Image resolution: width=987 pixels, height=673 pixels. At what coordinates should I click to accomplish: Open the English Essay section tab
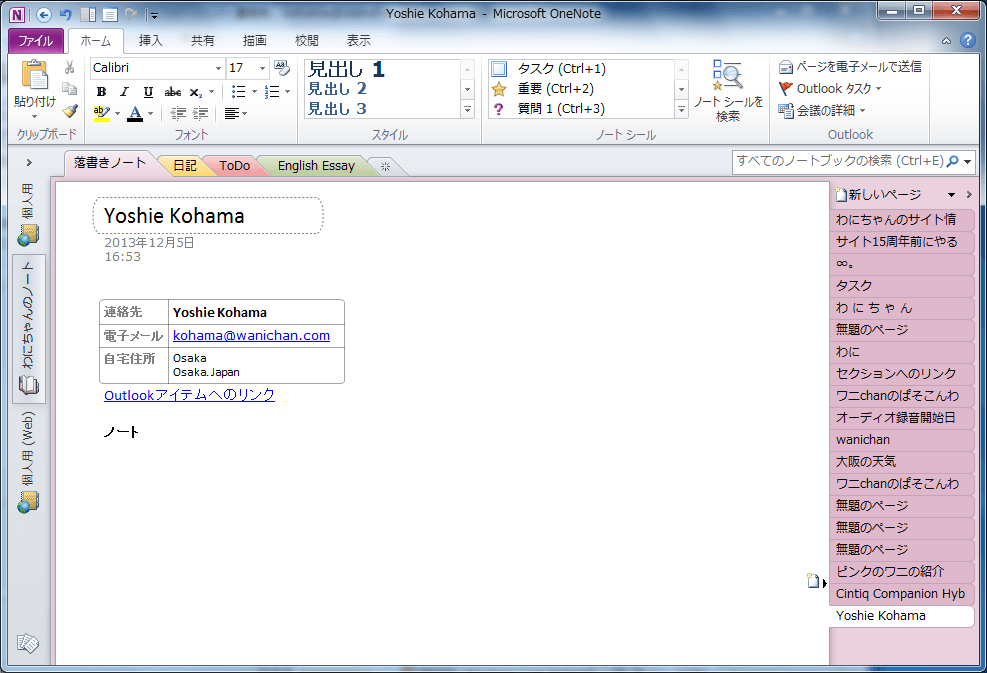[316, 166]
